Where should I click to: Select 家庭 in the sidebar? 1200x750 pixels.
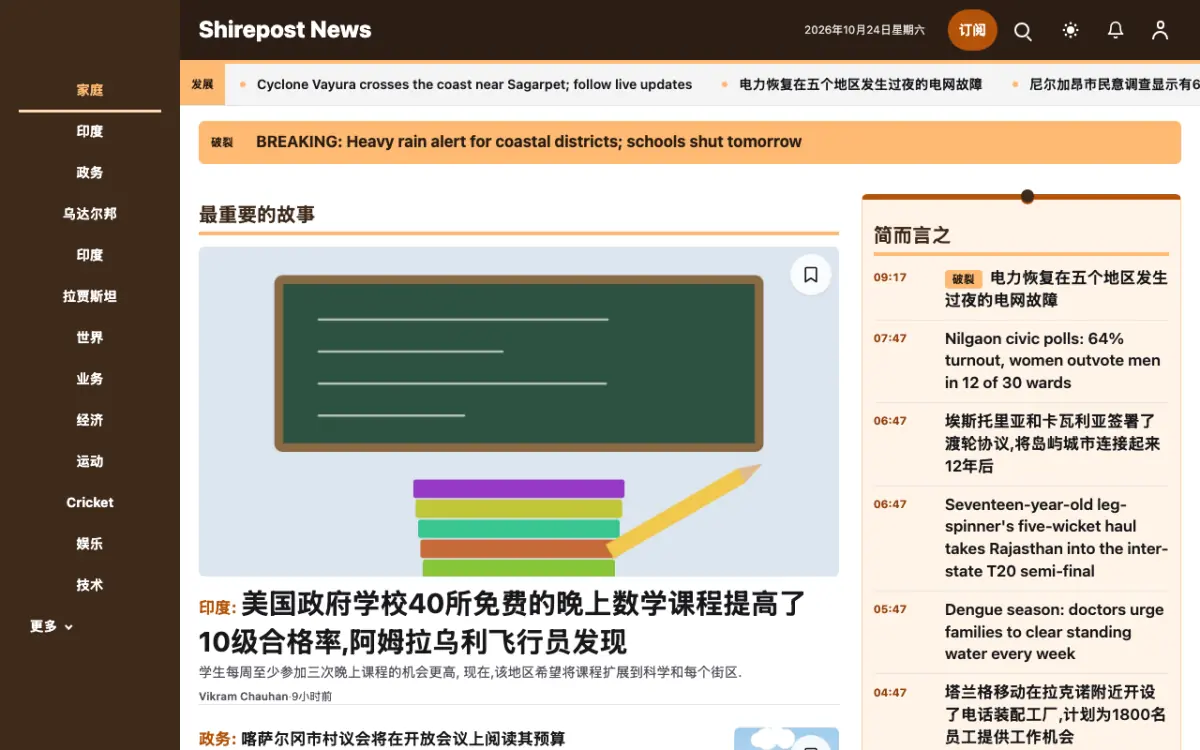coord(90,90)
